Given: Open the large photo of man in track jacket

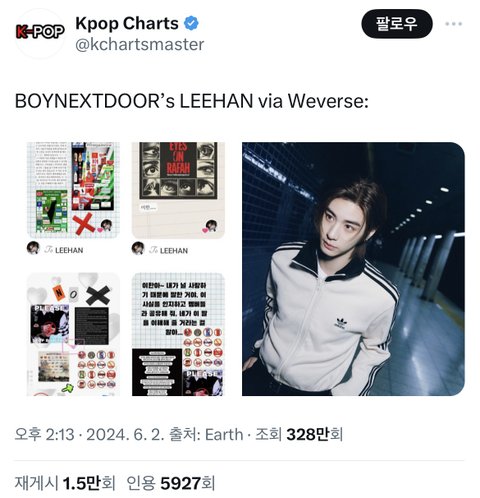Looking at the screenshot, I should pos(353,269).
